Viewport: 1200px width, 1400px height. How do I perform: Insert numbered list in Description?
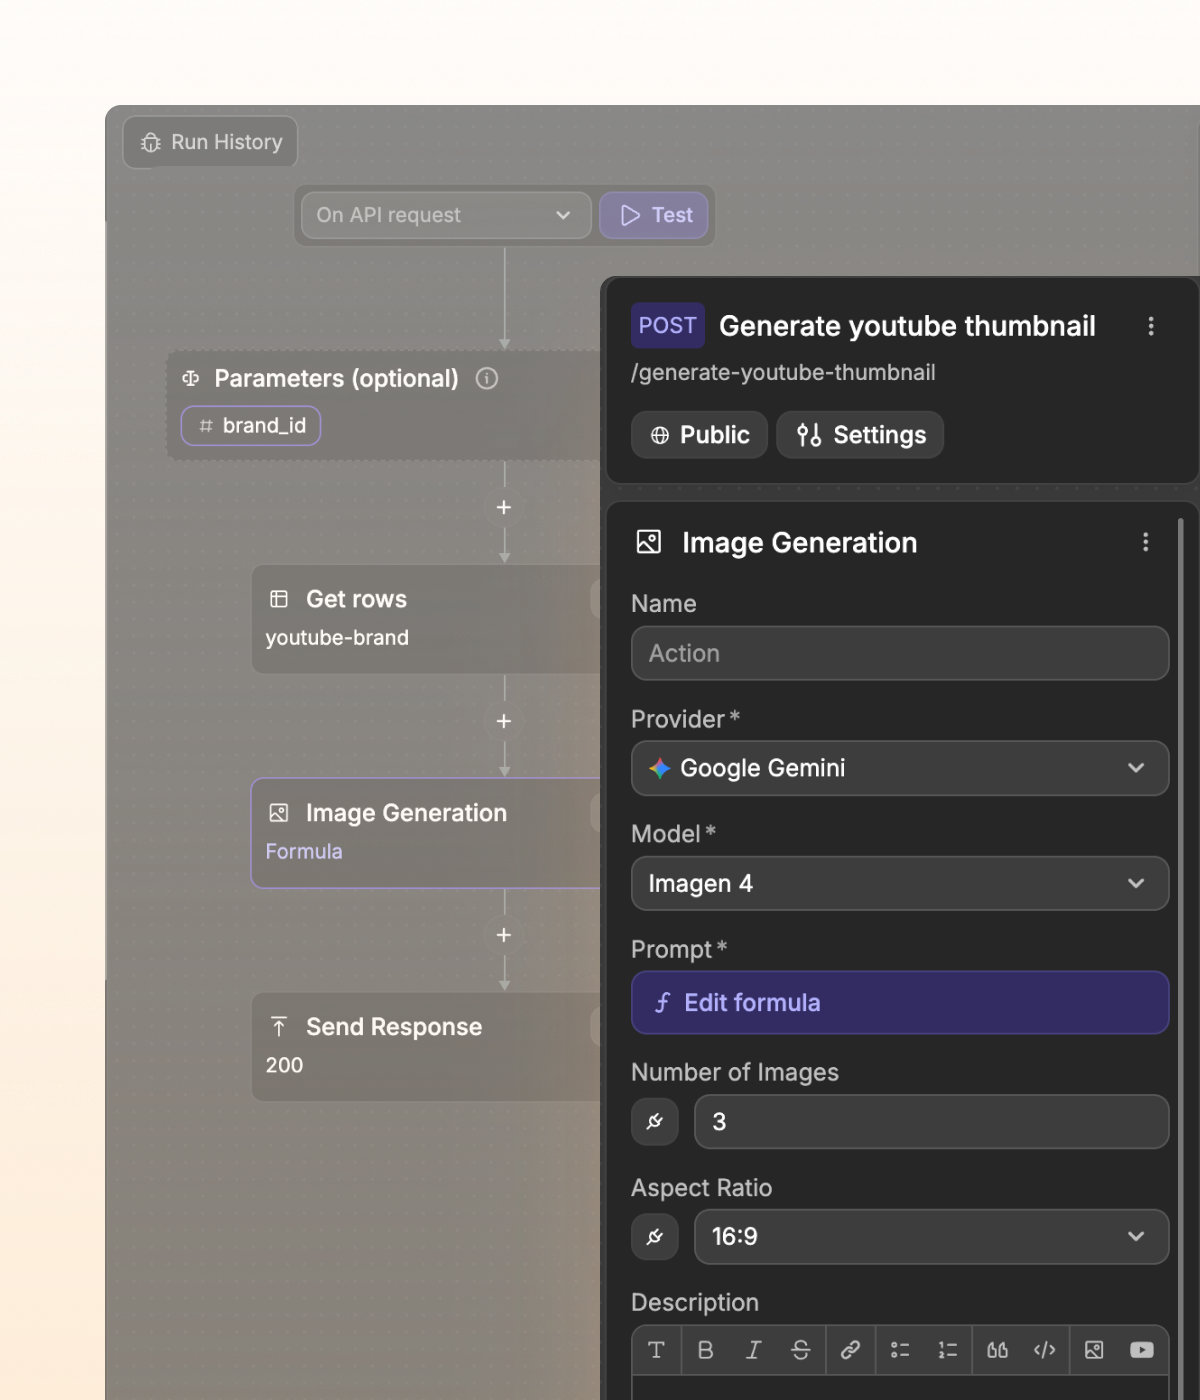click(948, 1350)
